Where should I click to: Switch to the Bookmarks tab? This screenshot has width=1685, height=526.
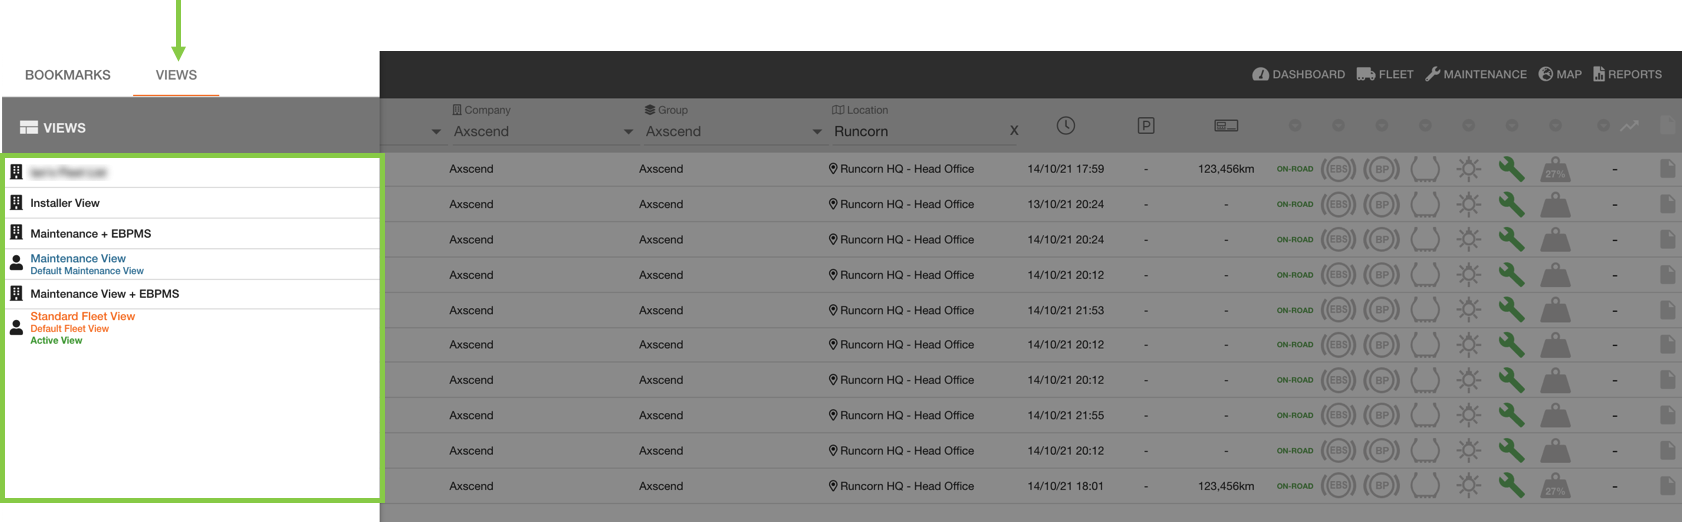[x=68, y=75]
